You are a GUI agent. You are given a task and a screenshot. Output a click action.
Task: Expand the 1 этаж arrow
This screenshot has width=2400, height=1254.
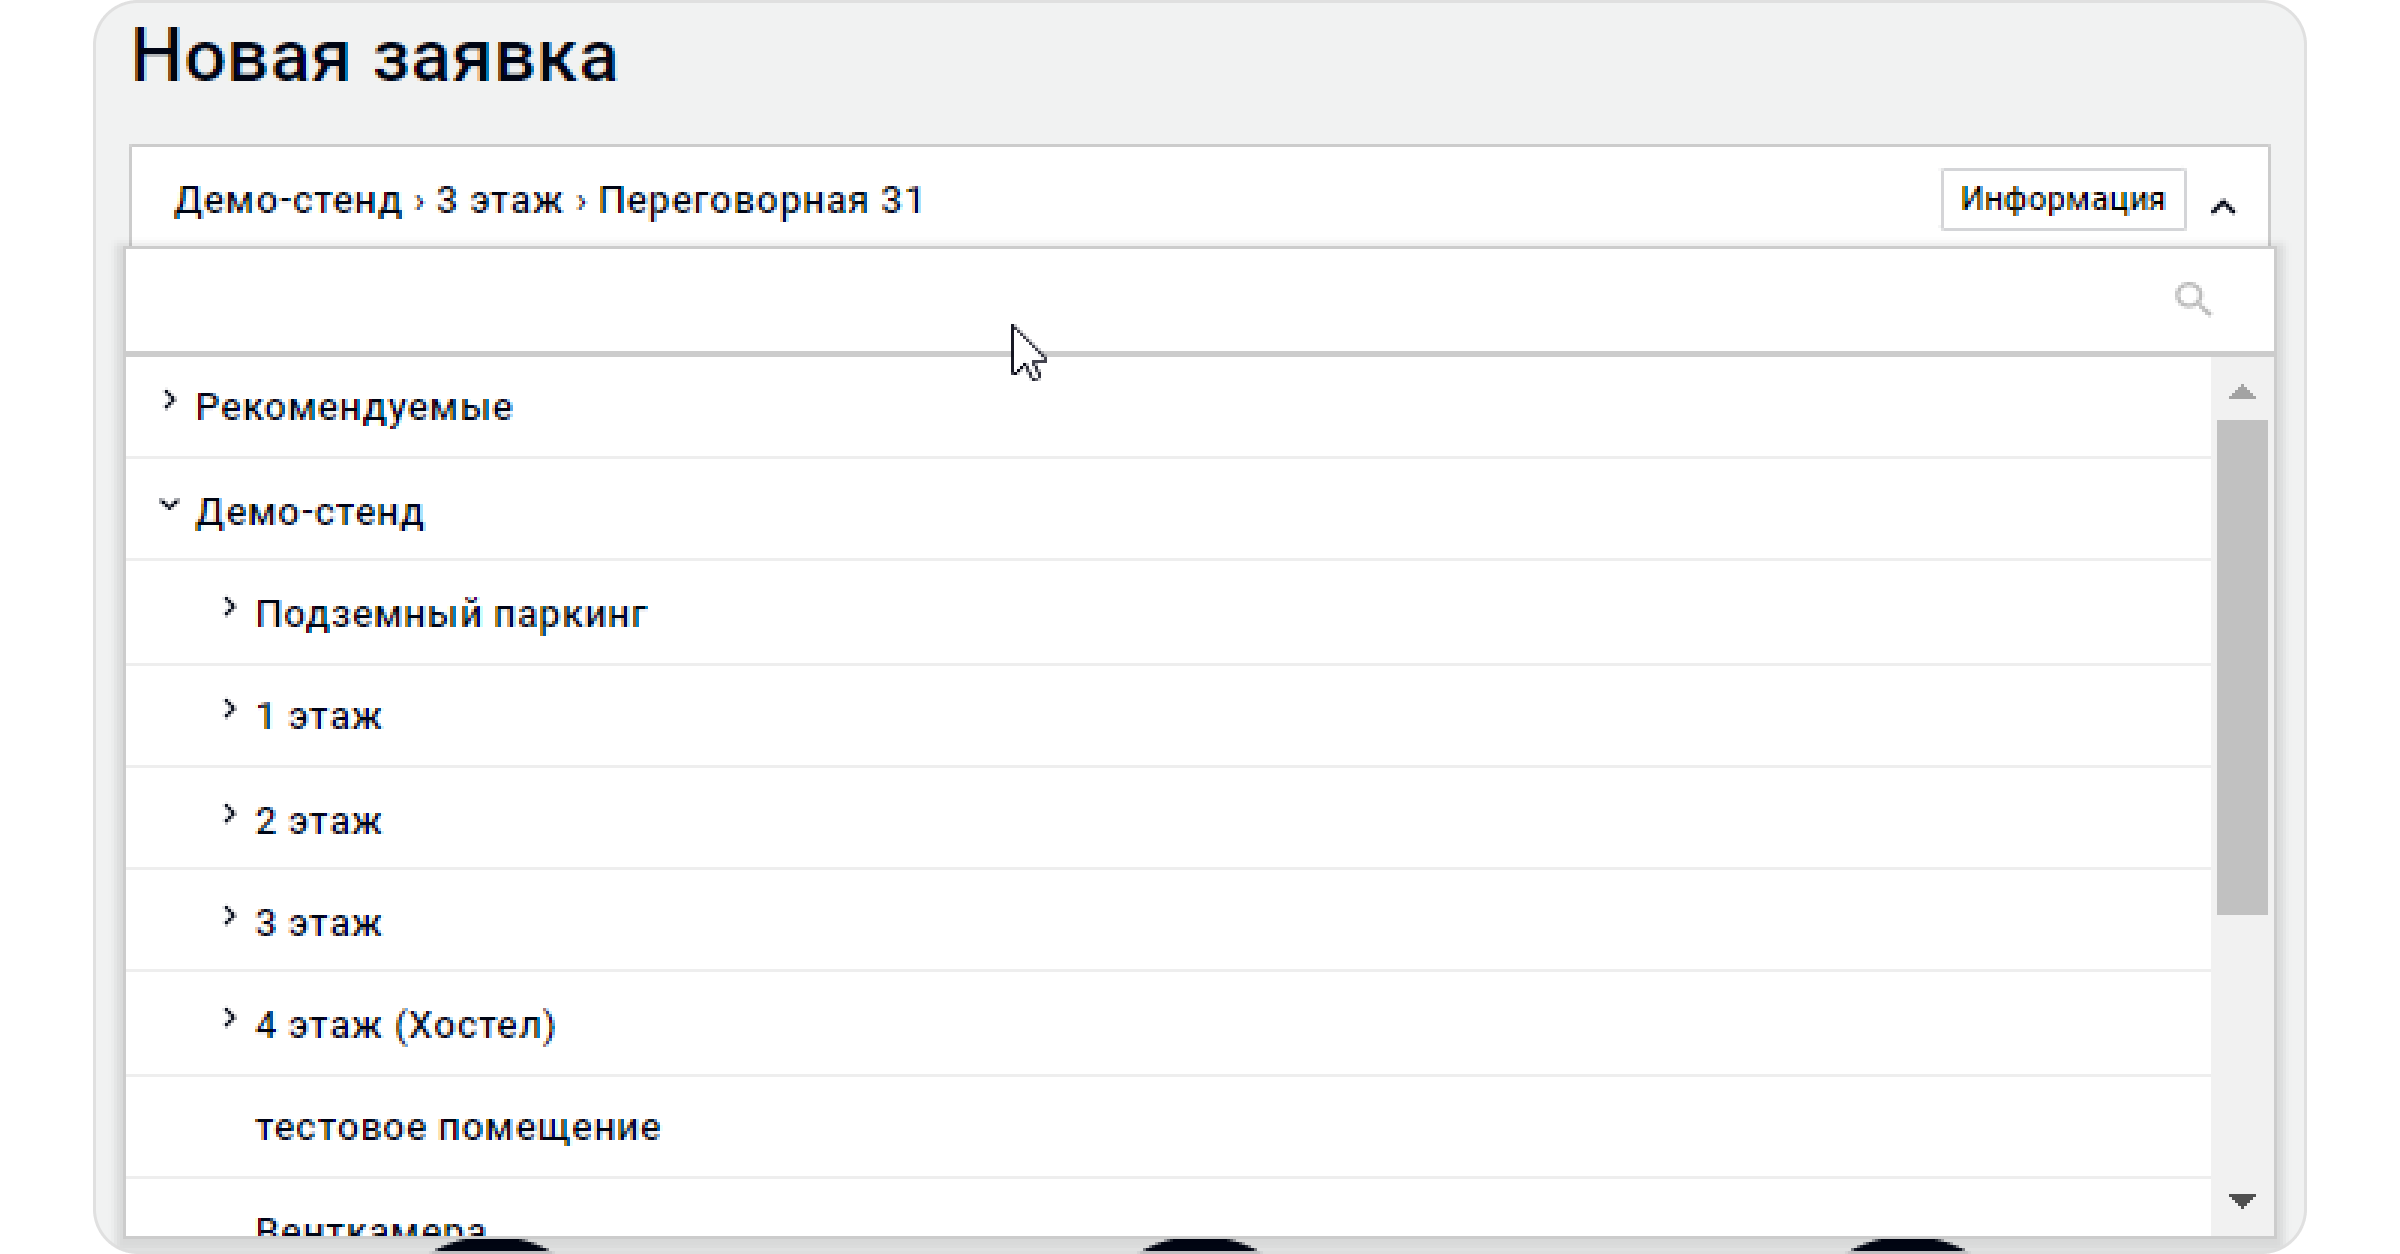coord(229,710)
